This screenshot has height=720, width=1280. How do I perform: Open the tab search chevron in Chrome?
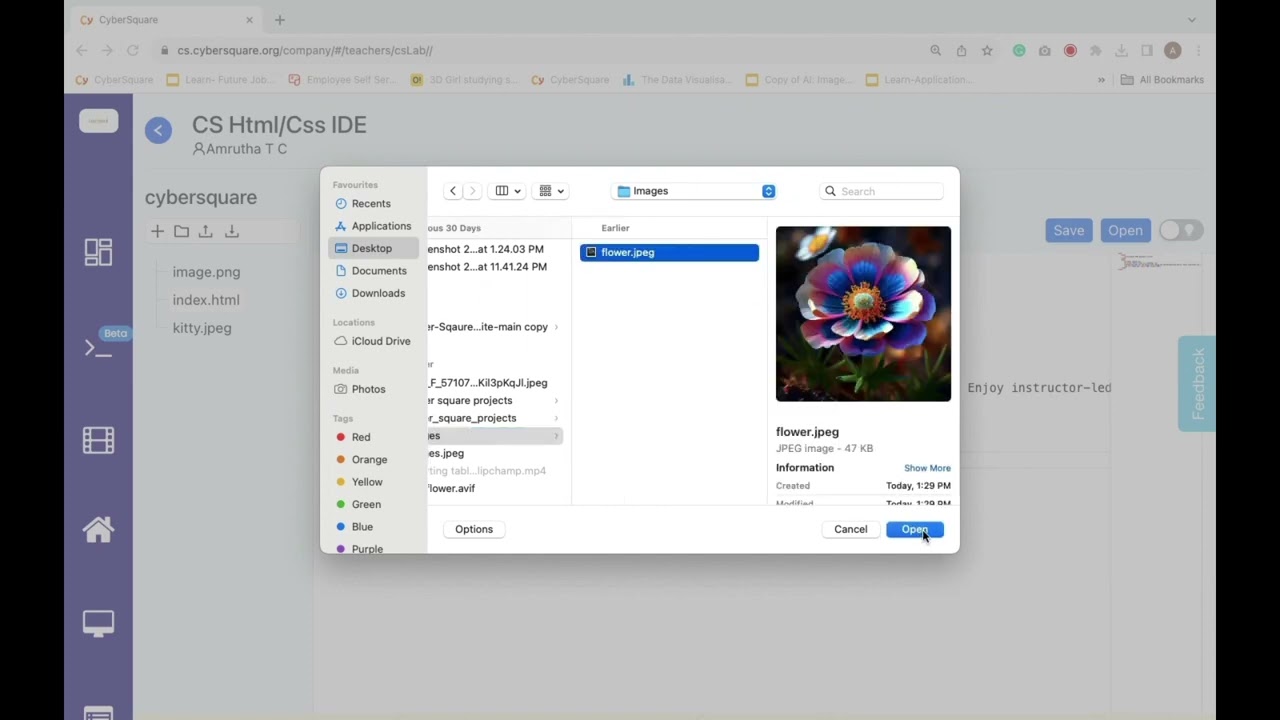point(1191,20)
